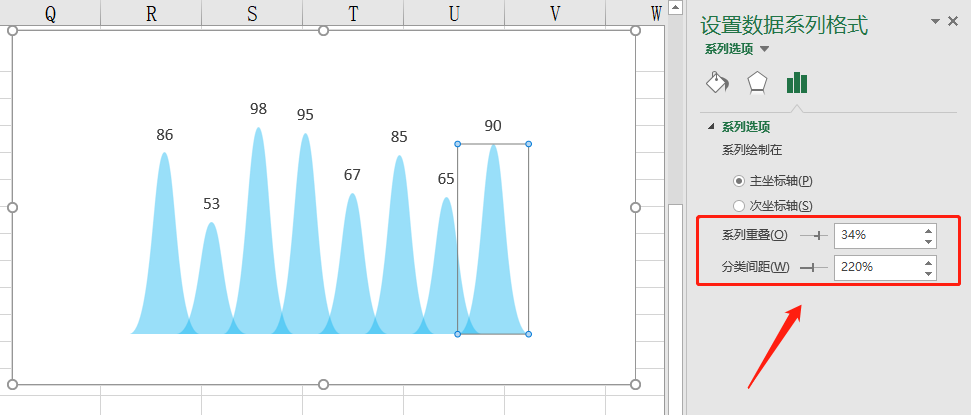Click the data label 53
This screenshot has height=415, width=971.
pyautogui.click(x=212, y=204)
